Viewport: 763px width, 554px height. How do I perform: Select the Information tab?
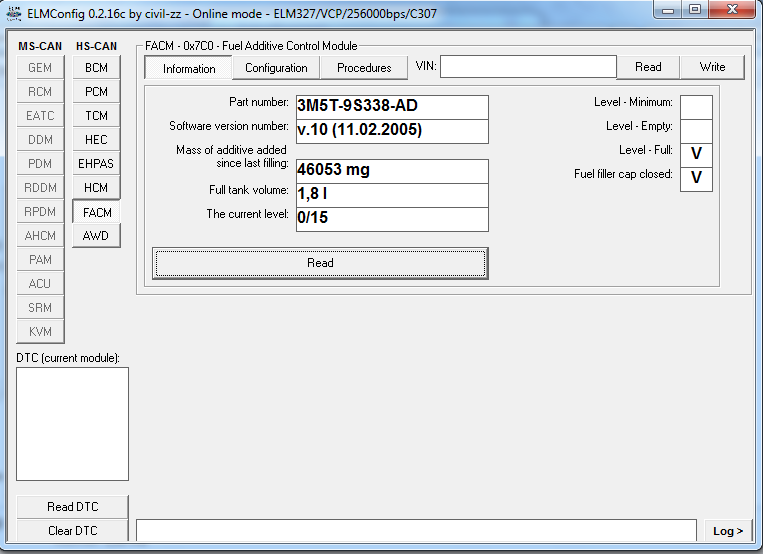(189, 68)
